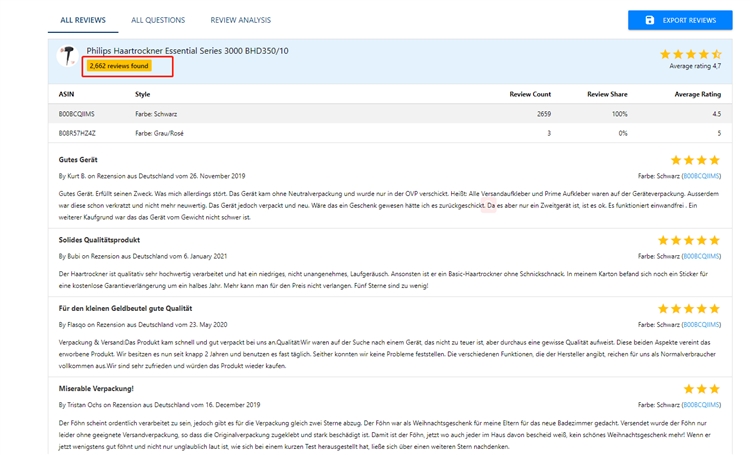
Task: Click the stars of 'Solides Qualitätsprodukt' review
Action: click(689, 240)
